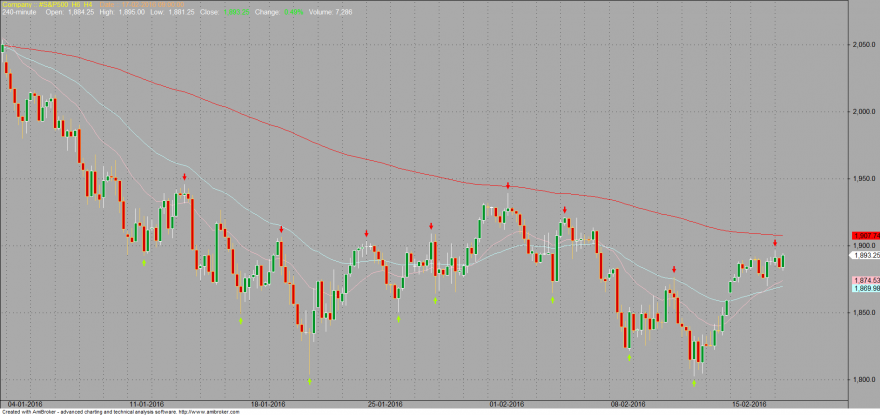The image size is (880, 415).
Task: Click the 1,850.00 price axis label
Action: pyautogui.click(x=864, y=312)
